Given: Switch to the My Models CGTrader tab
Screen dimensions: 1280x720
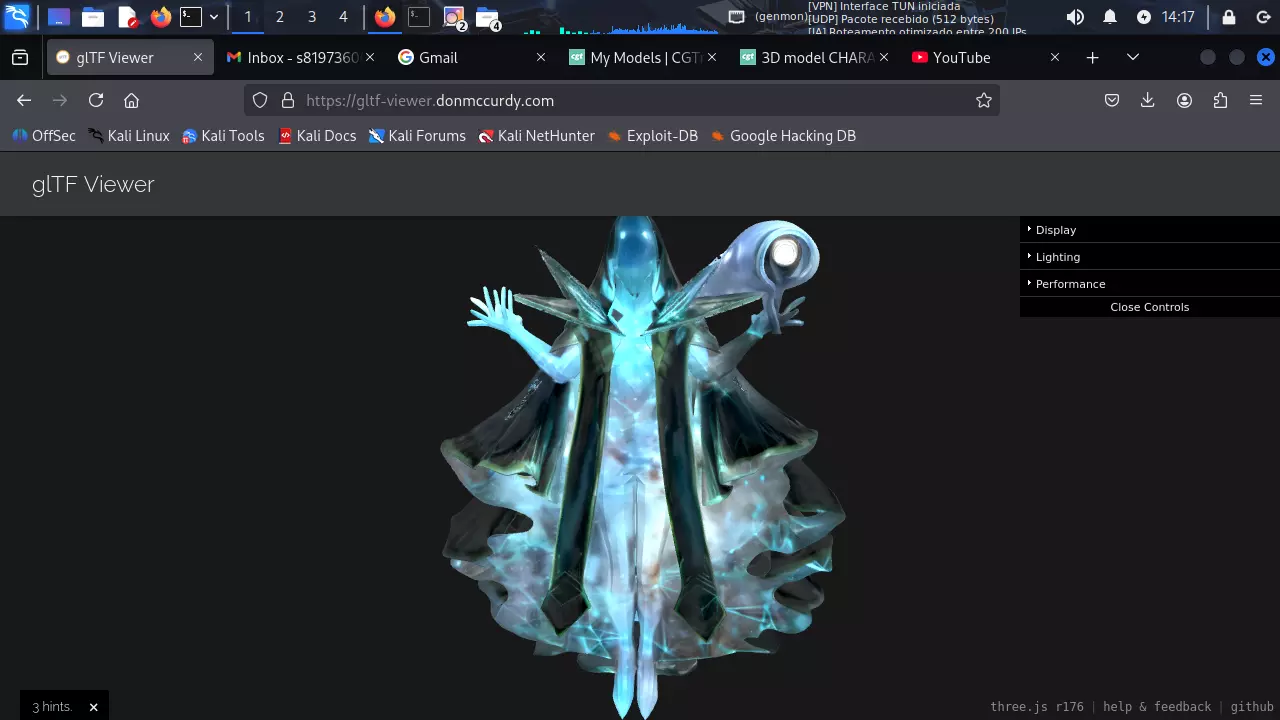Looking at the screenshot, I should point(644,58).
